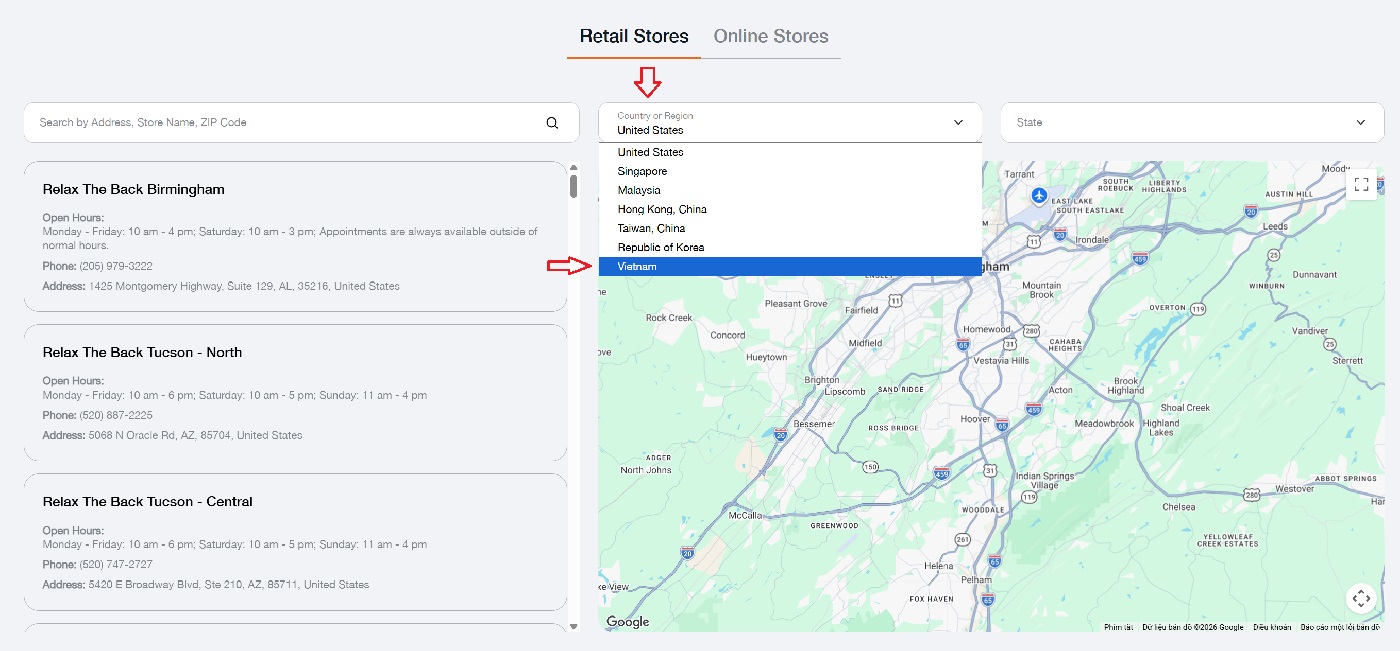
Task: Click the Vestavia Hills label on the map
Action: [x=1001, y=360]
